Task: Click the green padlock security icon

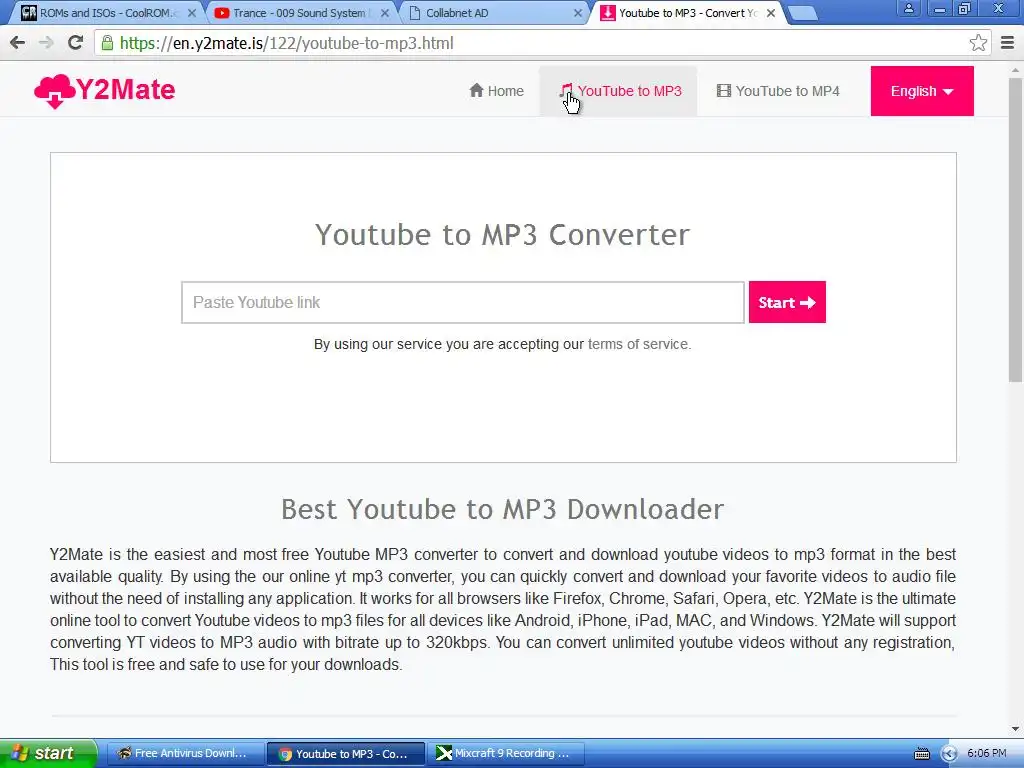Action: coord(108,43)
